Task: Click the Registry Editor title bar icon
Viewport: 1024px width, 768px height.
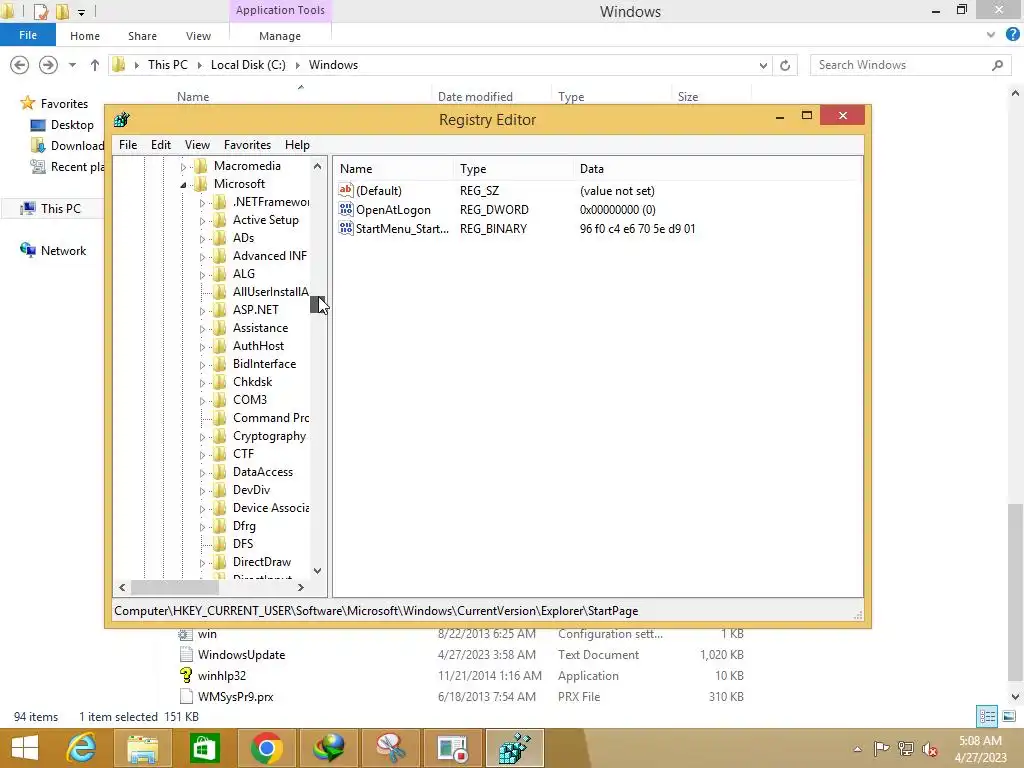Action: [121, 120]
